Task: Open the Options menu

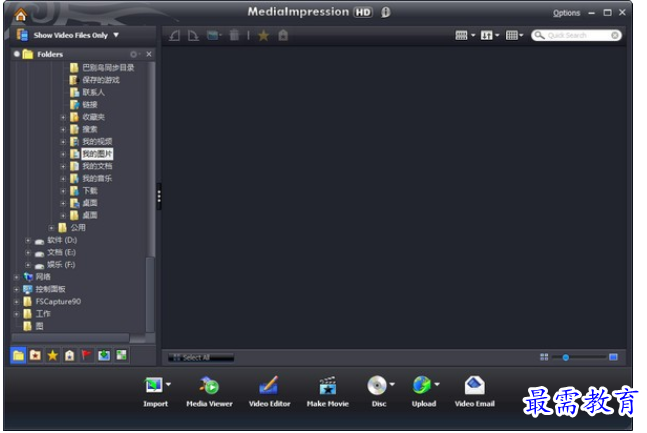Action: (566, 13)
